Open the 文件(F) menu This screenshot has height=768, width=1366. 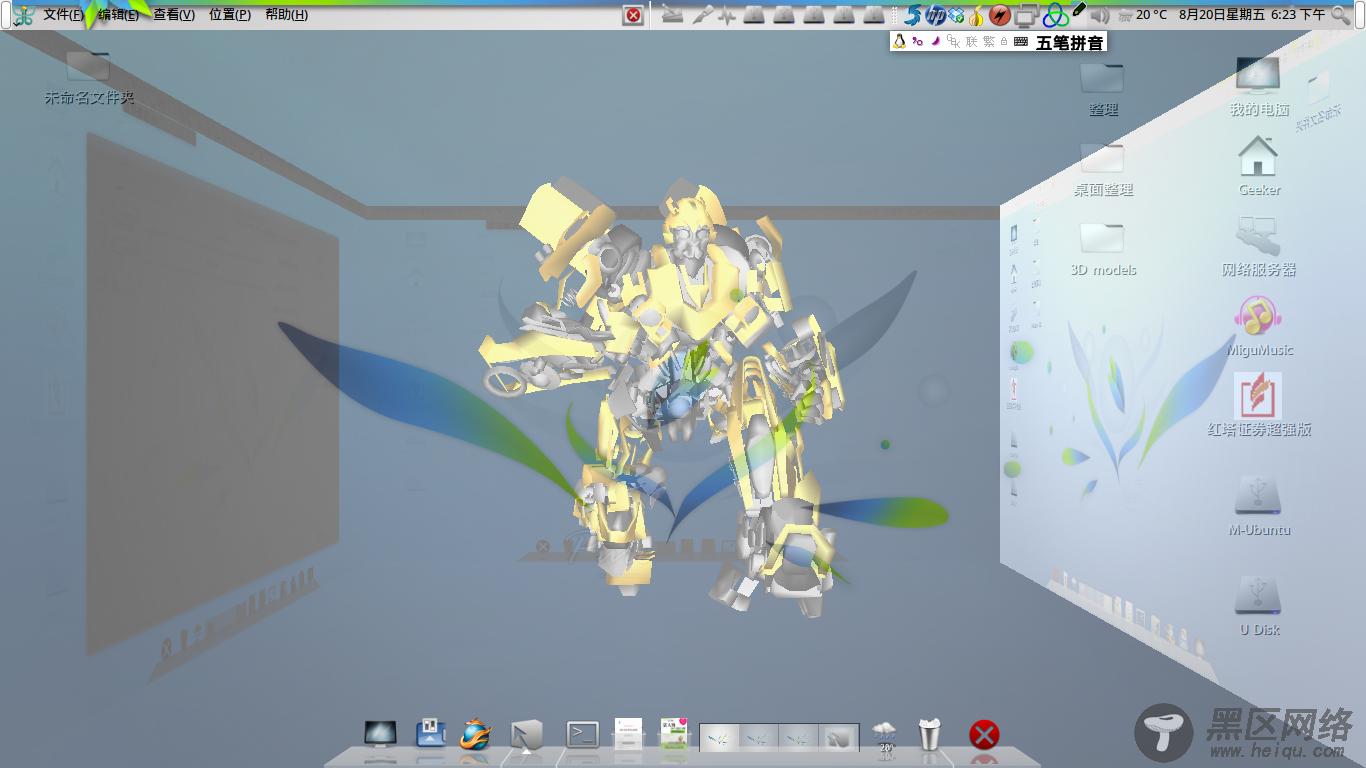(63, 15)
